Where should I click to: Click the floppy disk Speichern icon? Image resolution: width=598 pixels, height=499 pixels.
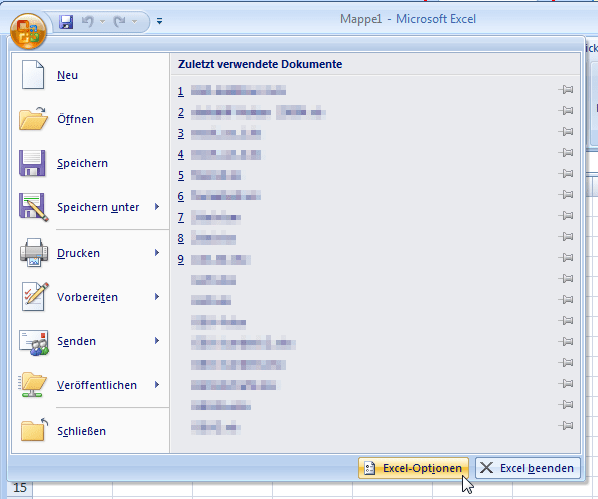click(x=32, y=163)
